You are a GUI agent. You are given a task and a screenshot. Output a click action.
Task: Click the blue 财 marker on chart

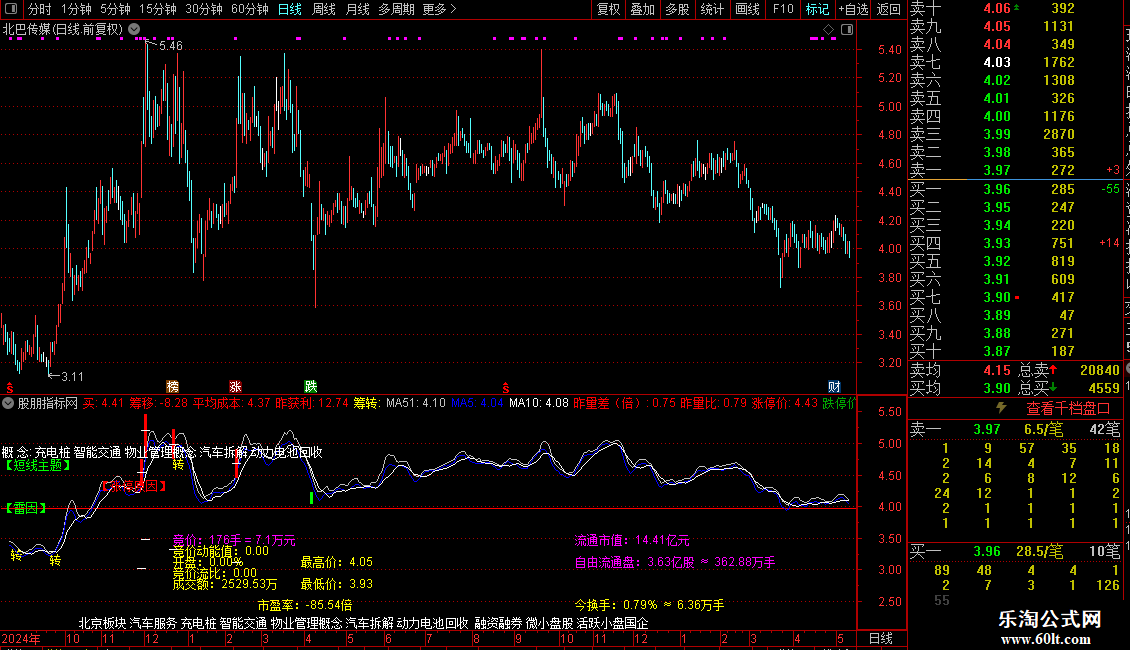click(834, 386)
